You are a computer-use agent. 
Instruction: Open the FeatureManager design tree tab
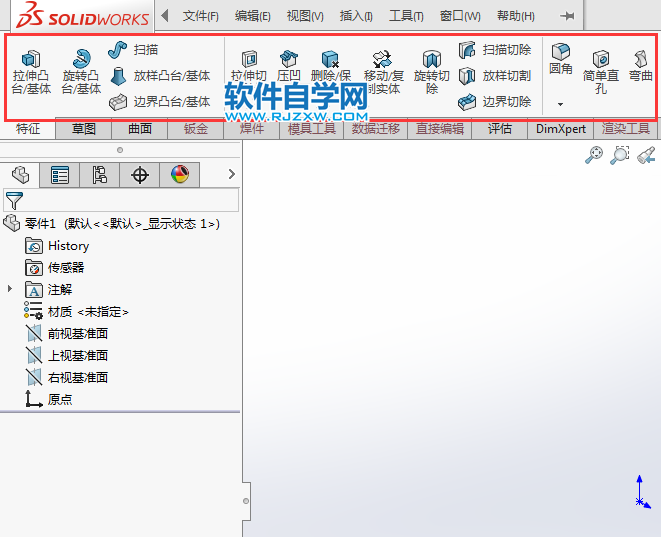(20, 175)
